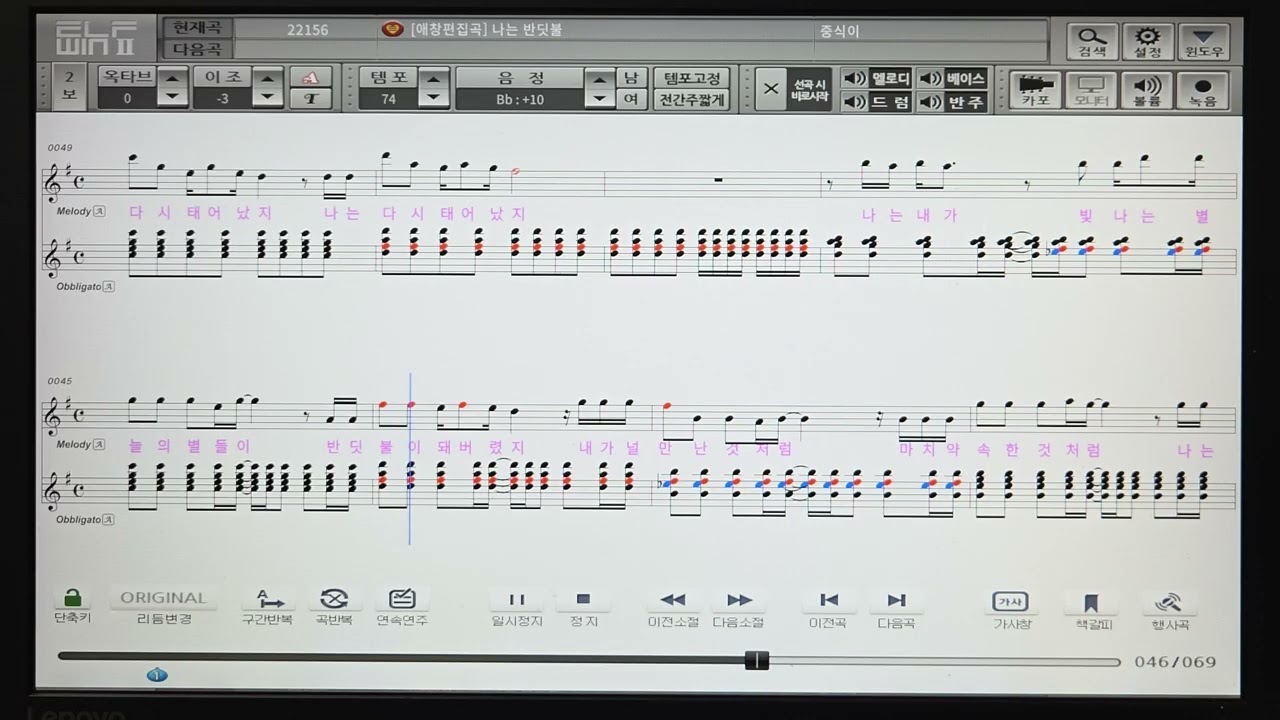Open the 행사곡 event songs icon

tap(1169, 608)
